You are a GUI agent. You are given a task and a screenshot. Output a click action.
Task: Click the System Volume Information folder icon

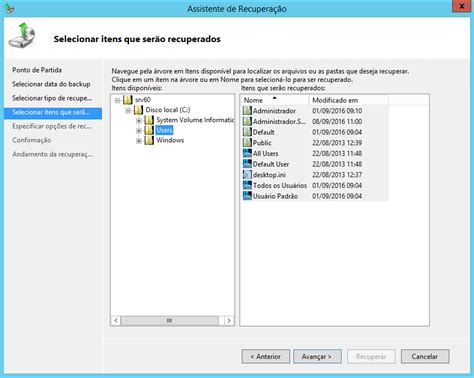pos(149,120)
